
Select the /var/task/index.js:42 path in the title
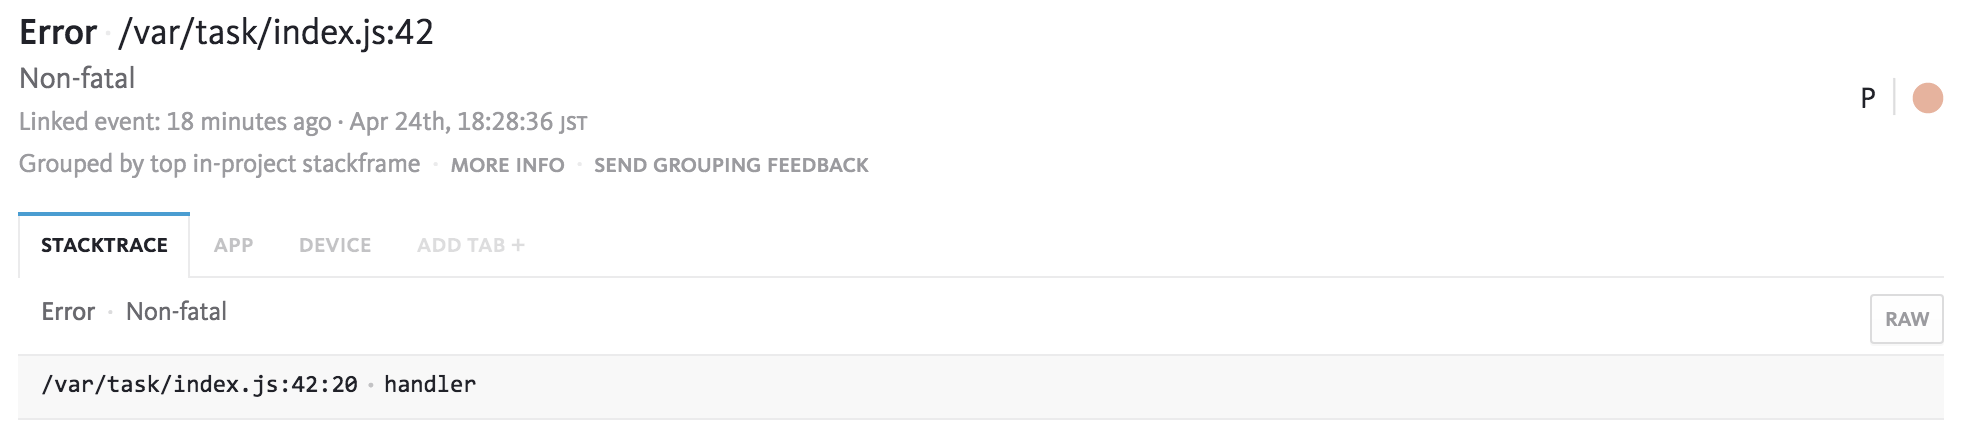pyautogui.click(x=276, y=33)
